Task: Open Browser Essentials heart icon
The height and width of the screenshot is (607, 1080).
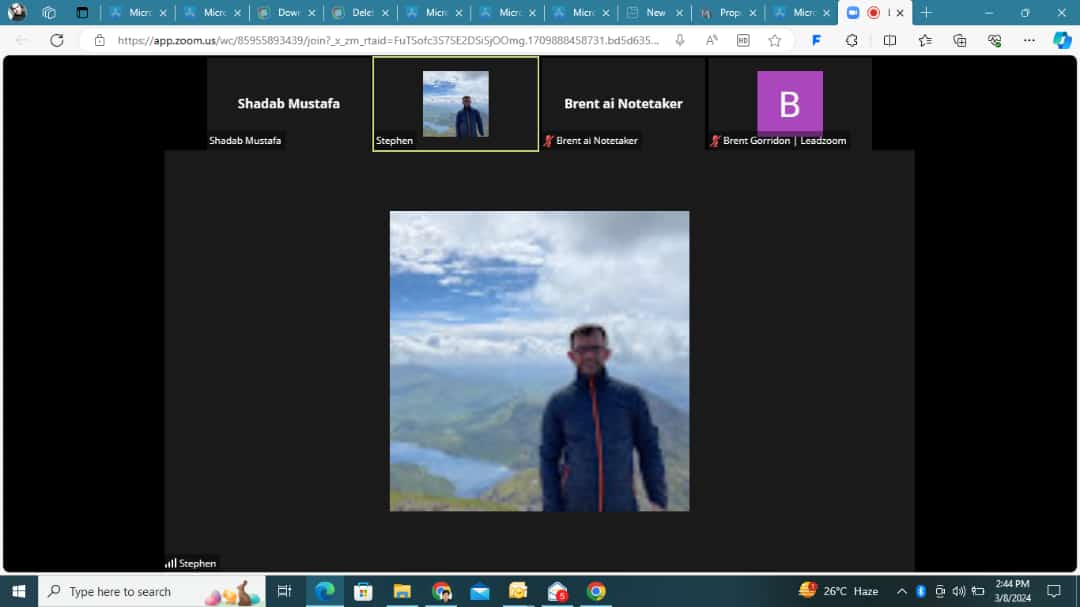Action: point(995,41)
